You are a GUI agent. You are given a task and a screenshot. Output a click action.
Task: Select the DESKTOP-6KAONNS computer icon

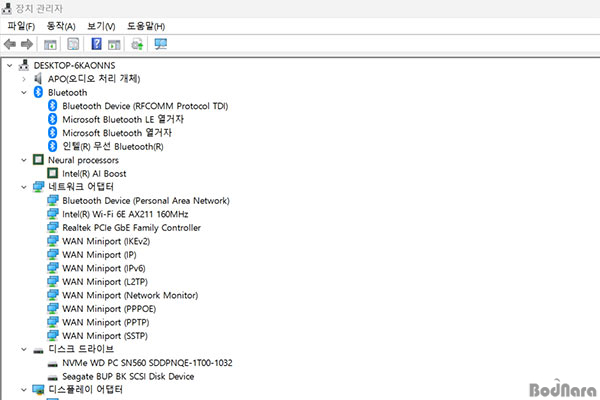24,65
